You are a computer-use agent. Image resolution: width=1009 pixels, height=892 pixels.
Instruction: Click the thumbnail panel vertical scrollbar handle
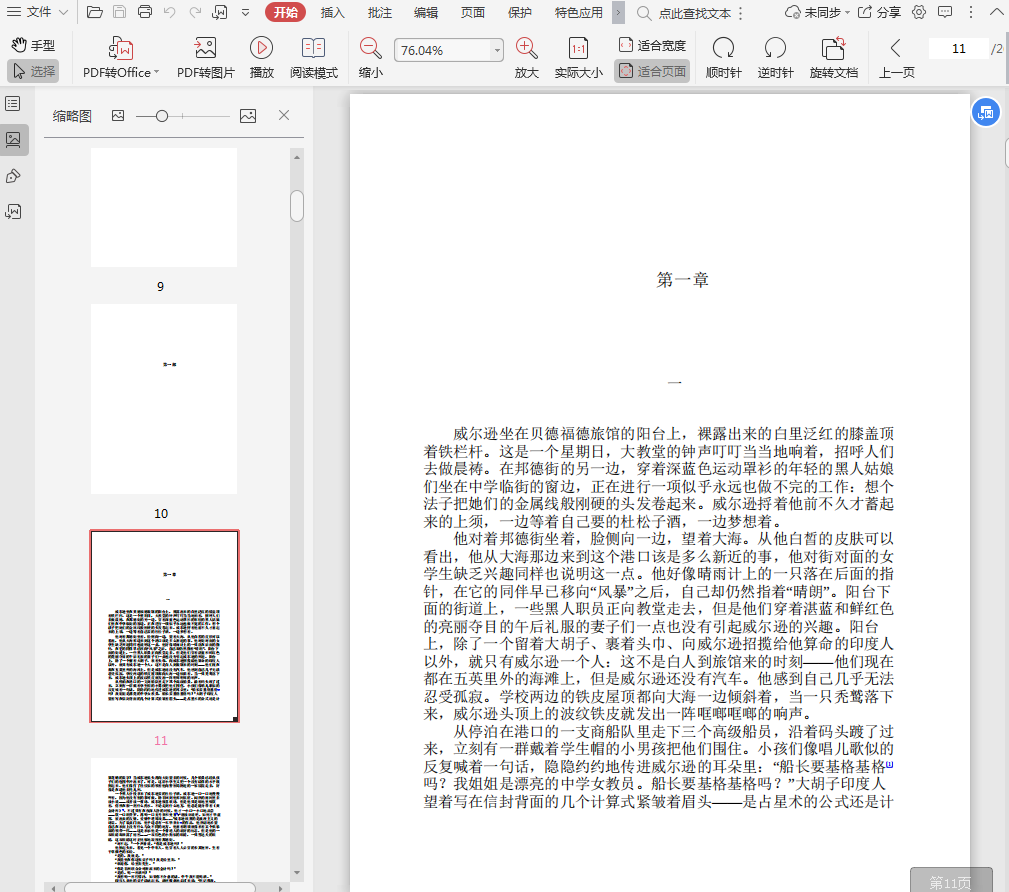point(297,206)
